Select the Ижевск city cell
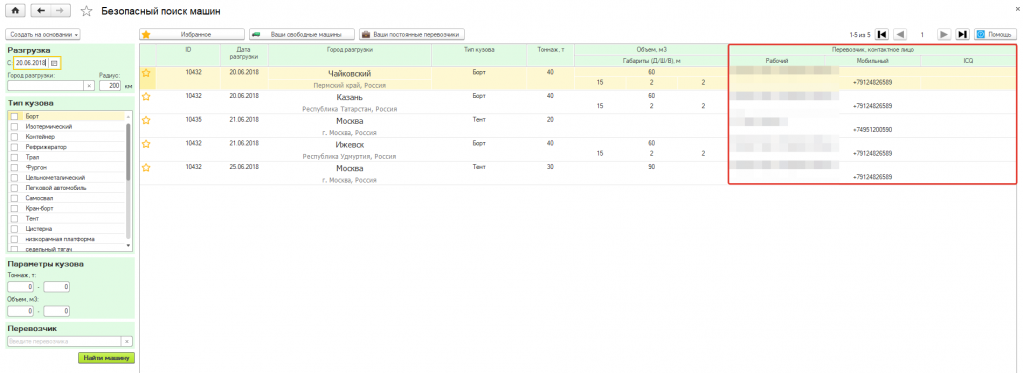The image size is (1023, 373). point(350,145)
